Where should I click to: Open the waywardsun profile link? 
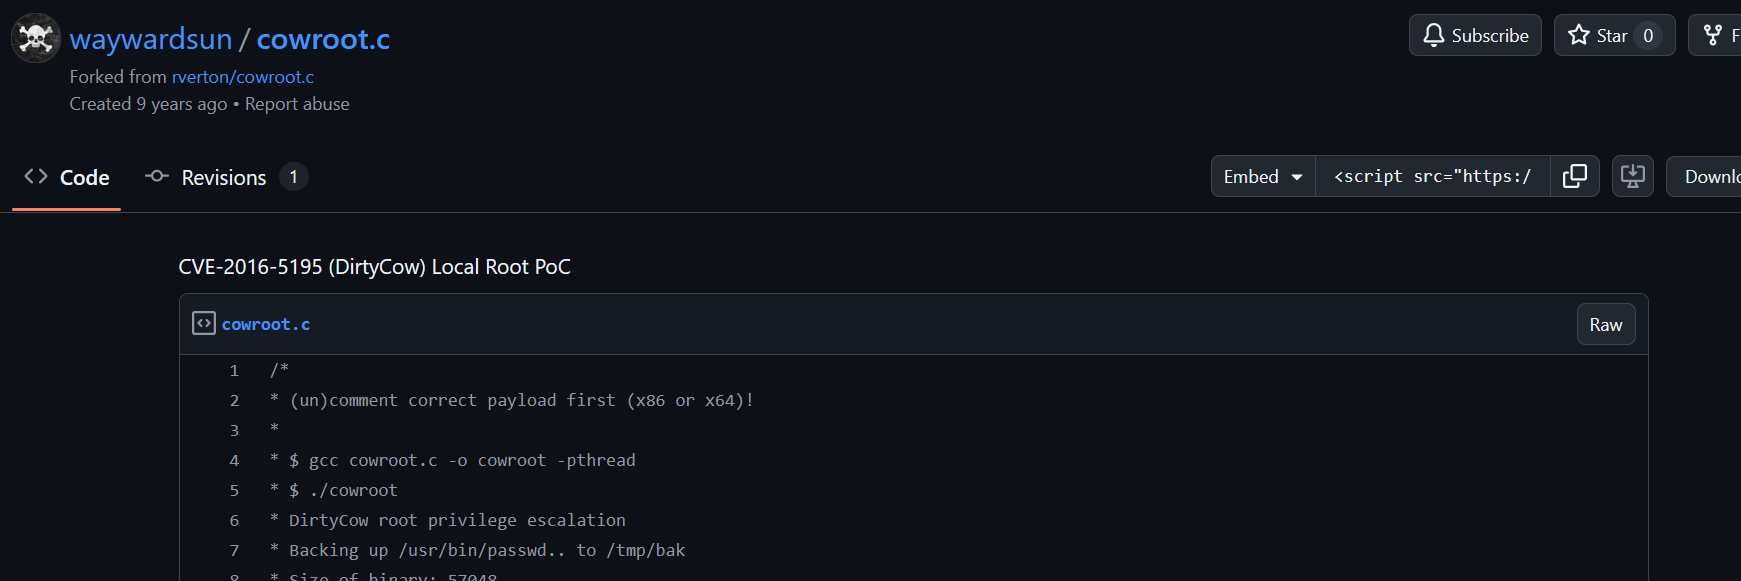click(151, 39)
